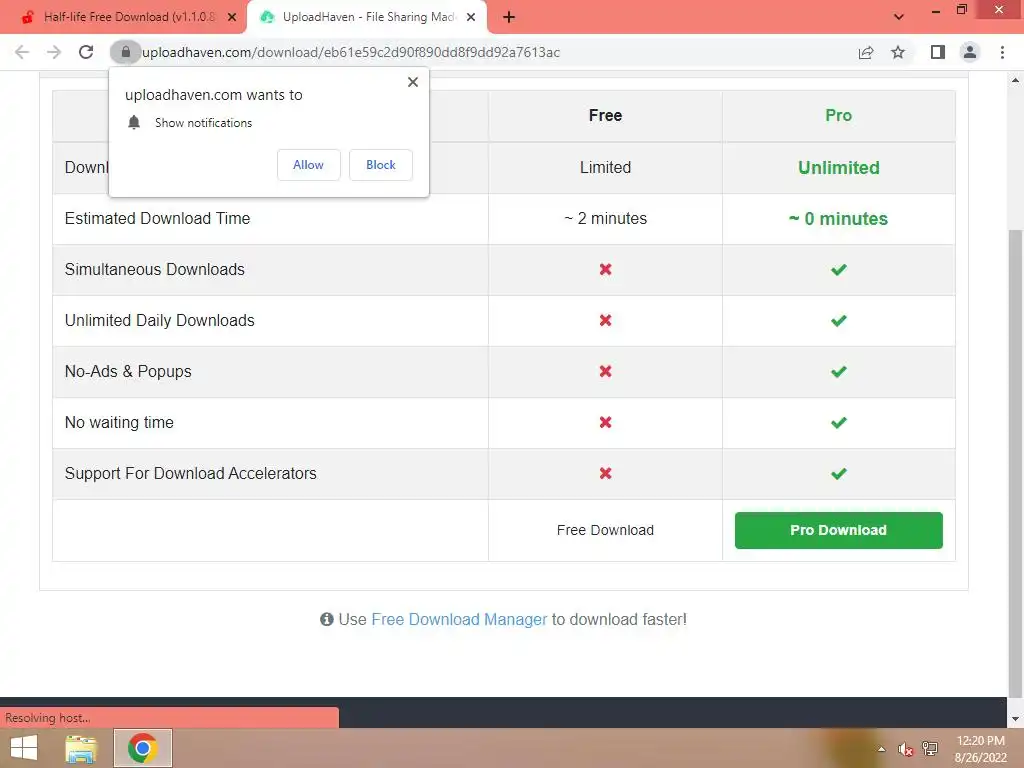Click the green check for Unlimited Daily Downloads
This screenshot has width=1024, height=768.
pyautogui.click(x=839, y=320)
